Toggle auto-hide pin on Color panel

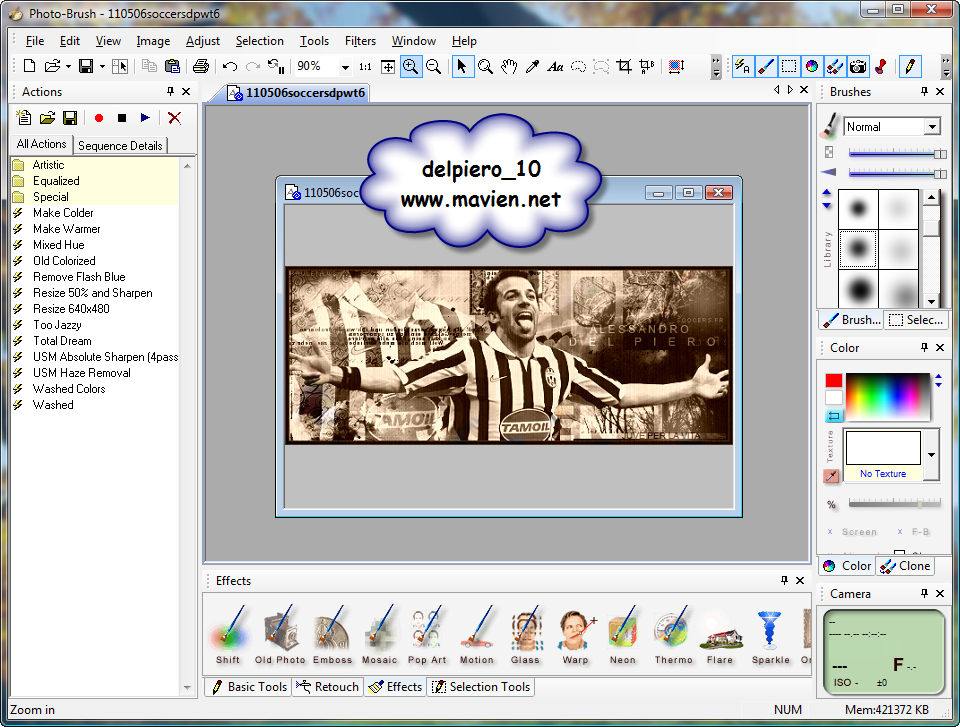[924, 347]
